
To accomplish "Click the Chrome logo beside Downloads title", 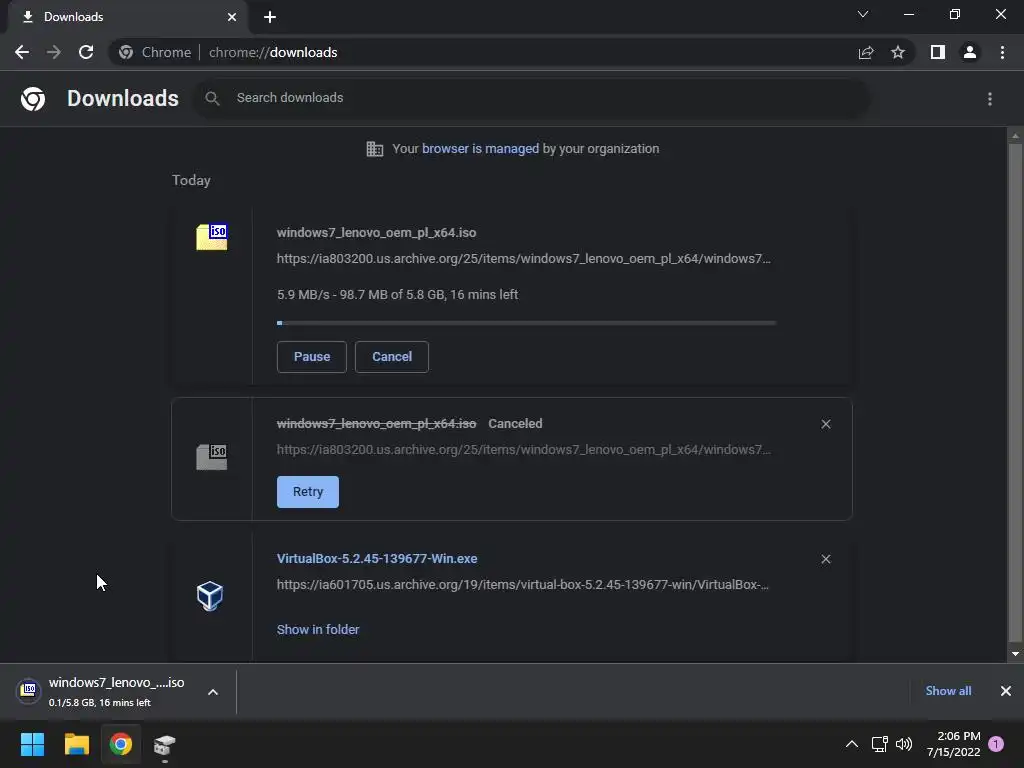I will (x=33, y=99).
